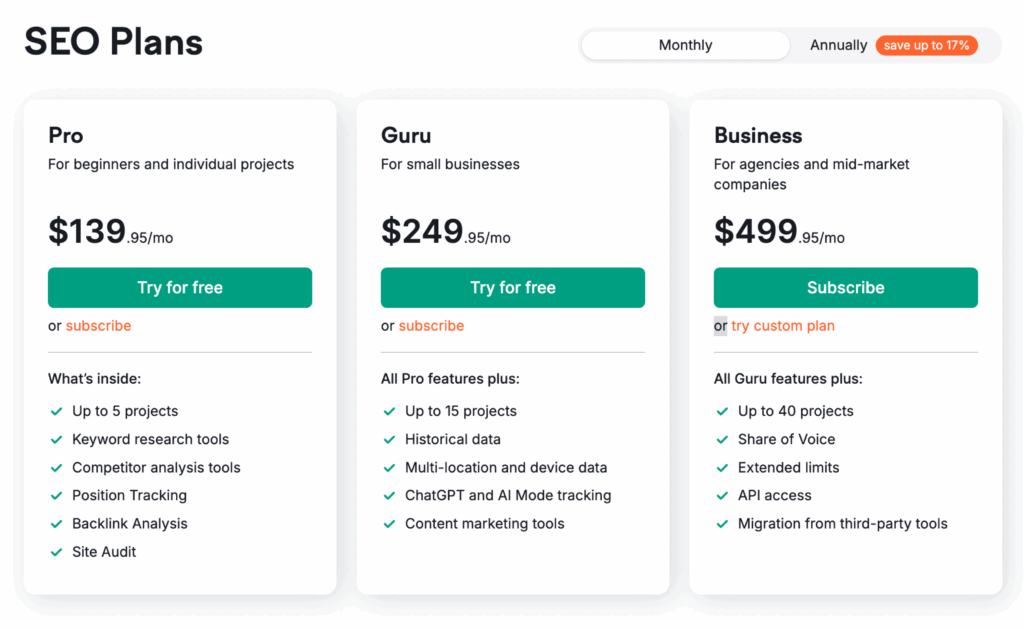The width and height of the screenshot is (1024, 630).
Task: Click checkmark beside Keyword research tools
Action: [x=56, y=439]
